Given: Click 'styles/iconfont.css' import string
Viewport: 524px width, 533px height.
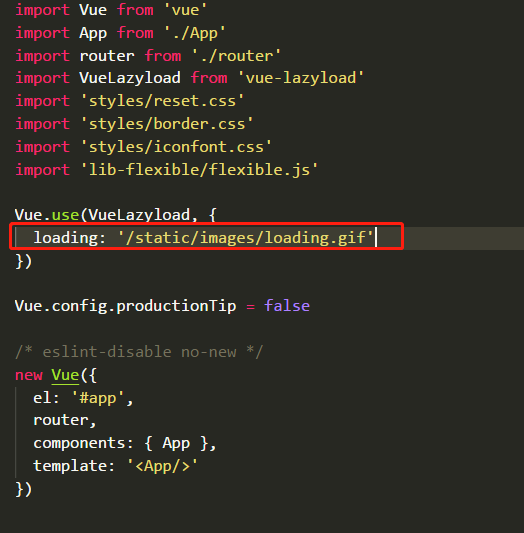Looking at the screenshot, I should (176, 147).
